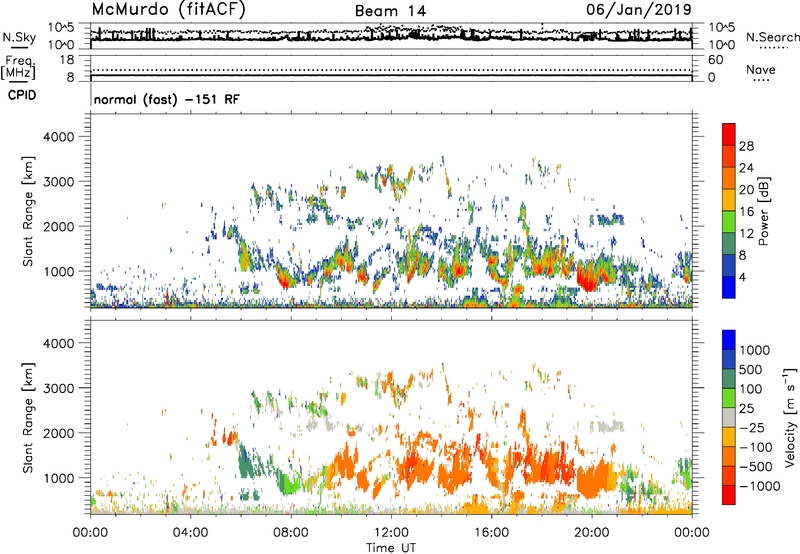Click the 'Velocity [m s-1]' colorbar title
The image size is (800, 554).
790,417
